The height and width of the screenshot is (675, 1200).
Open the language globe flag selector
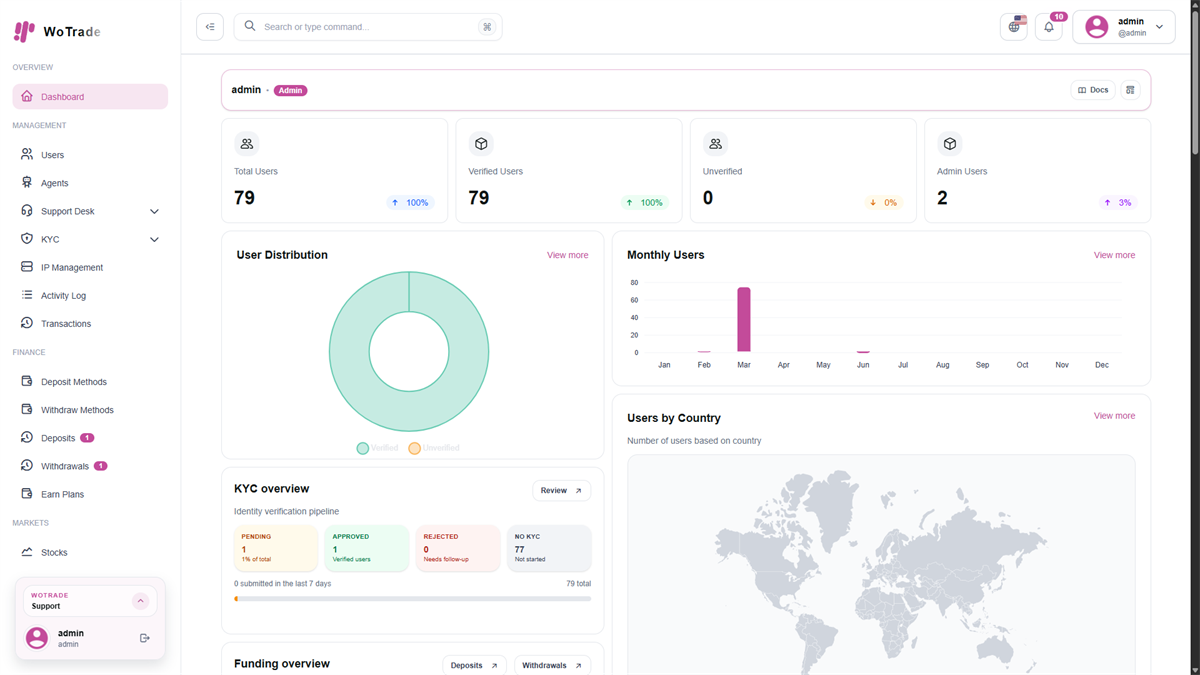(x=1014, y=27)
